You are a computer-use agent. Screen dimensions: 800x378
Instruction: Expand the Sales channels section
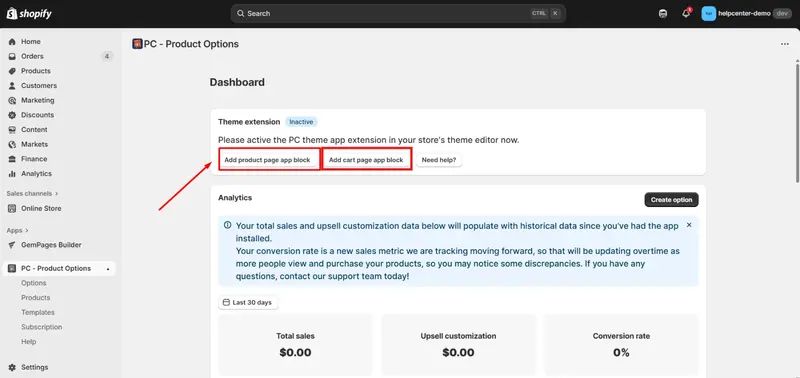coord(32,194)
